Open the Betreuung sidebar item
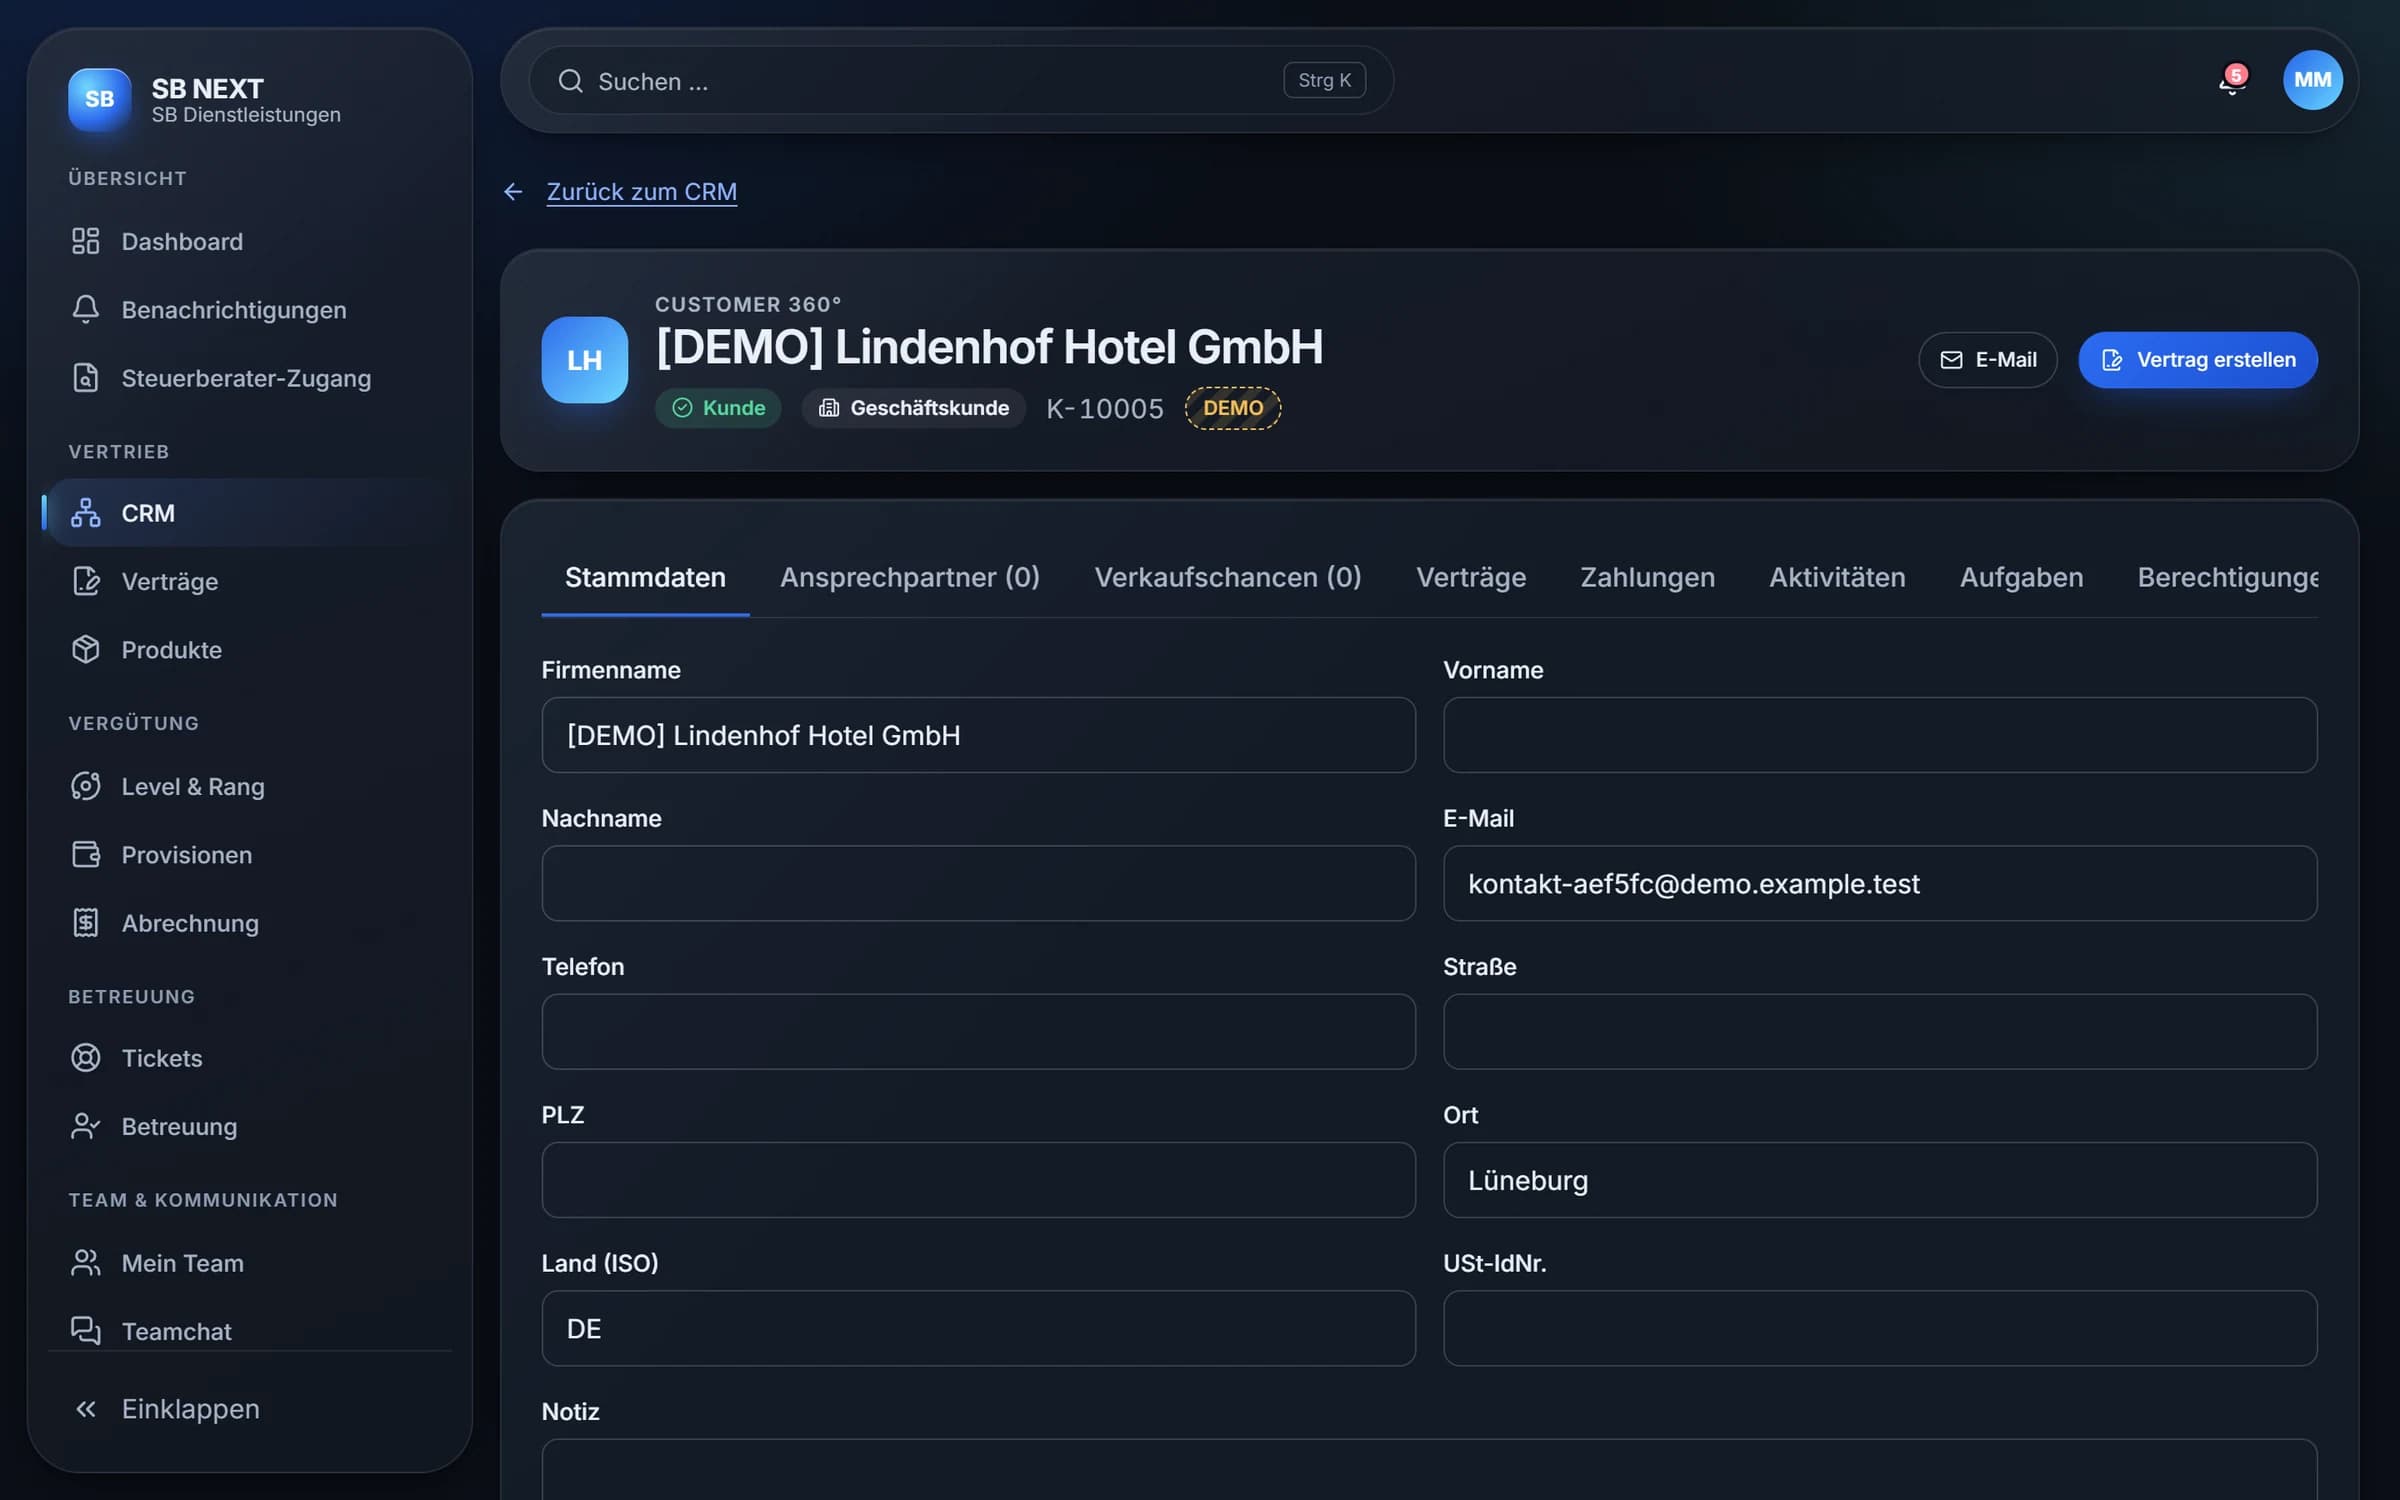The height and width of the screenshot is (1500, 2400). 249,1126
